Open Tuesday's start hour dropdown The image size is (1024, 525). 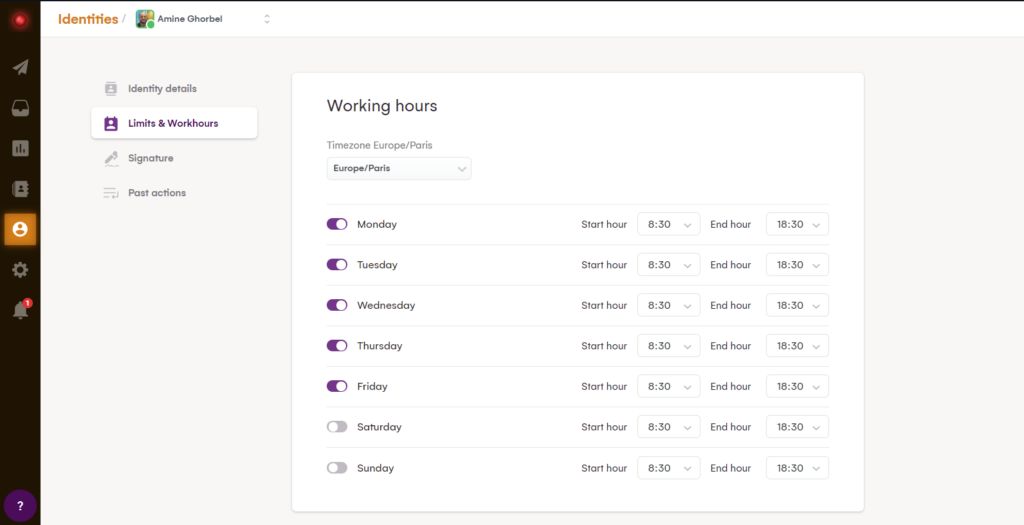coord(668,265)
